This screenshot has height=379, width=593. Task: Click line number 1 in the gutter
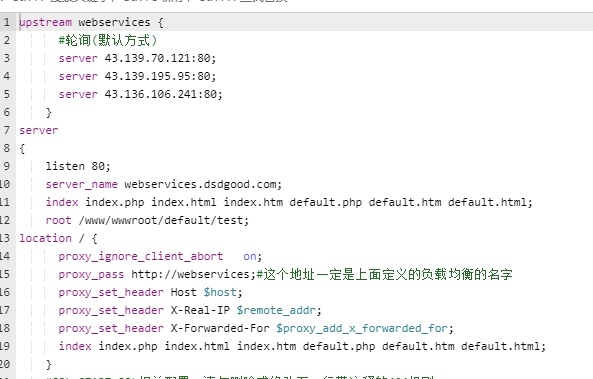tap(7, 22)
